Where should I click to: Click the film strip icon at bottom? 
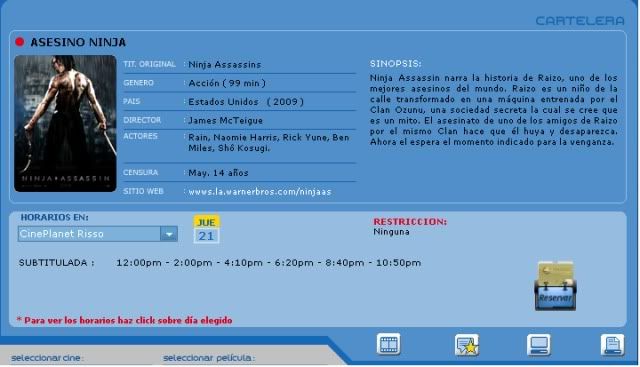coord(388,344)
